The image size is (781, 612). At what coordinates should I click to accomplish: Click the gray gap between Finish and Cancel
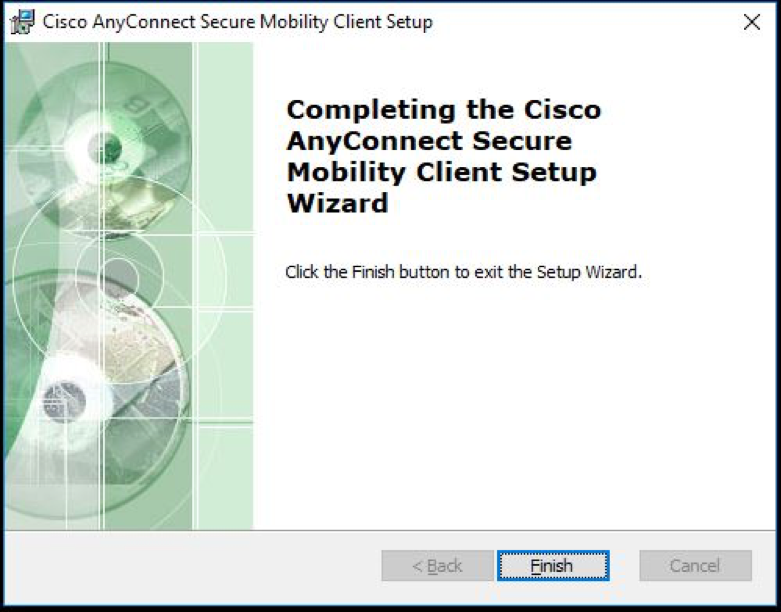coord(624,566)
